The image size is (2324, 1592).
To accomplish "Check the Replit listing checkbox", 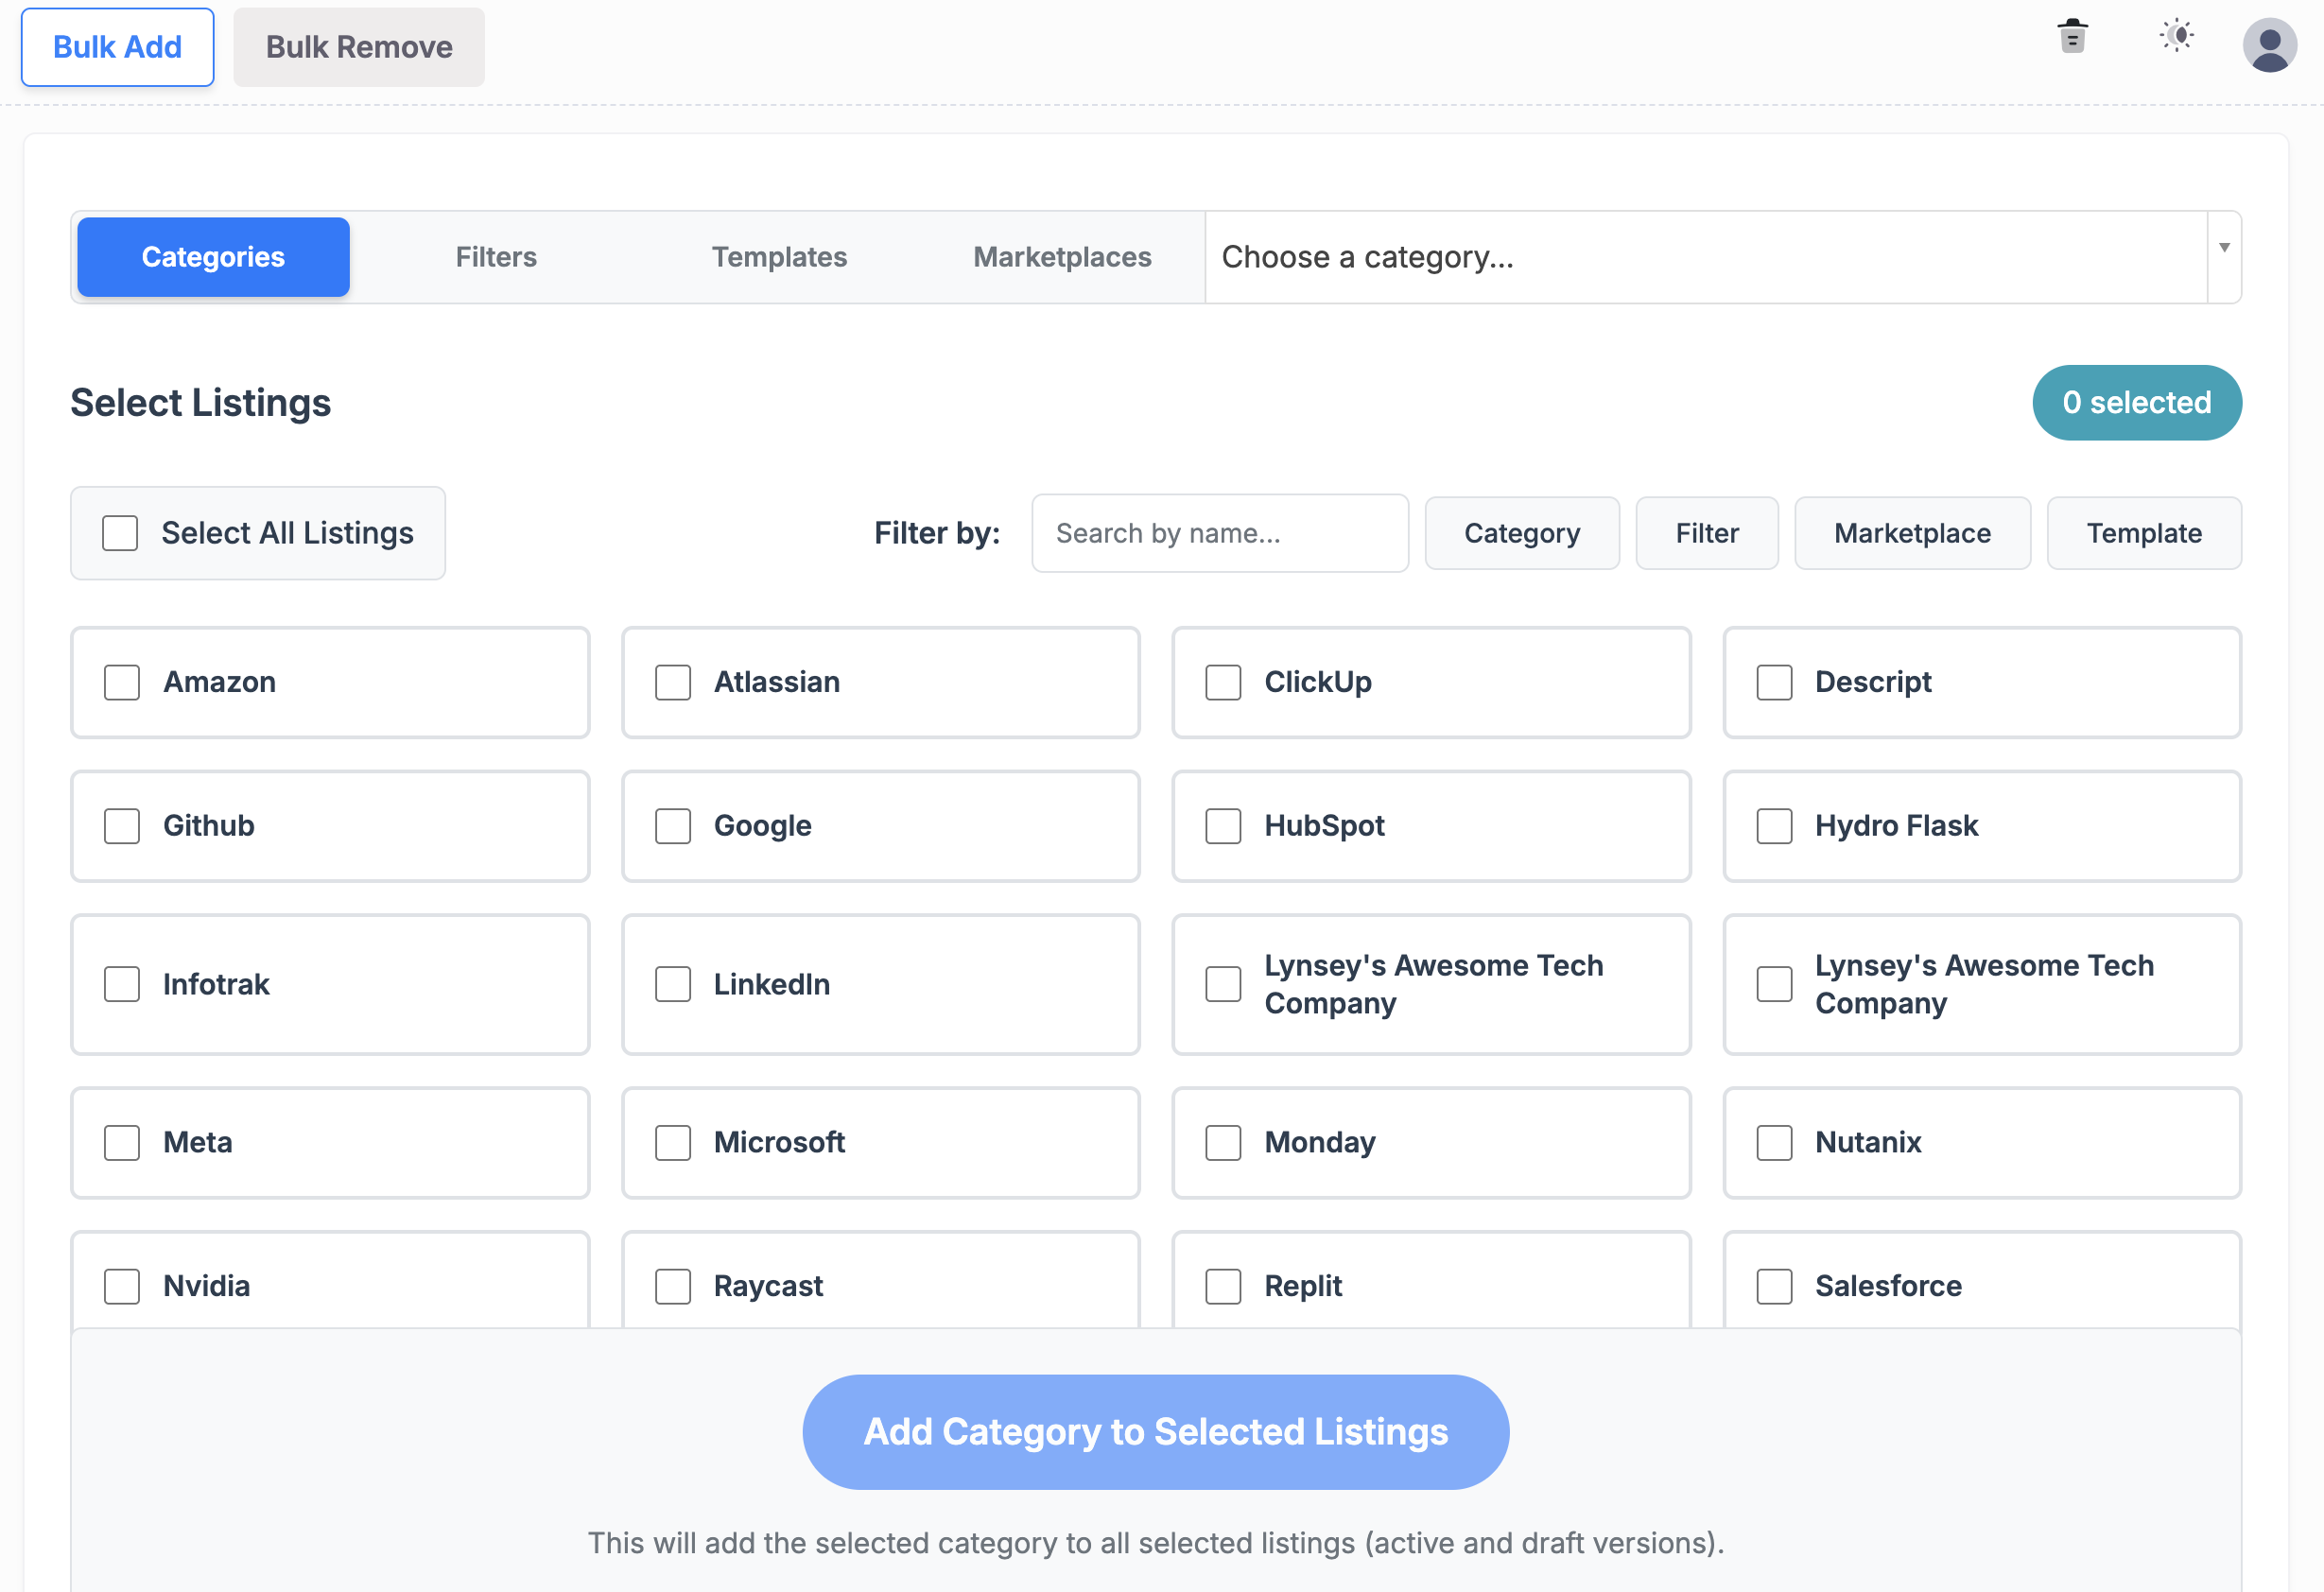I will pyautogui.click(x=1223, y=1286).
